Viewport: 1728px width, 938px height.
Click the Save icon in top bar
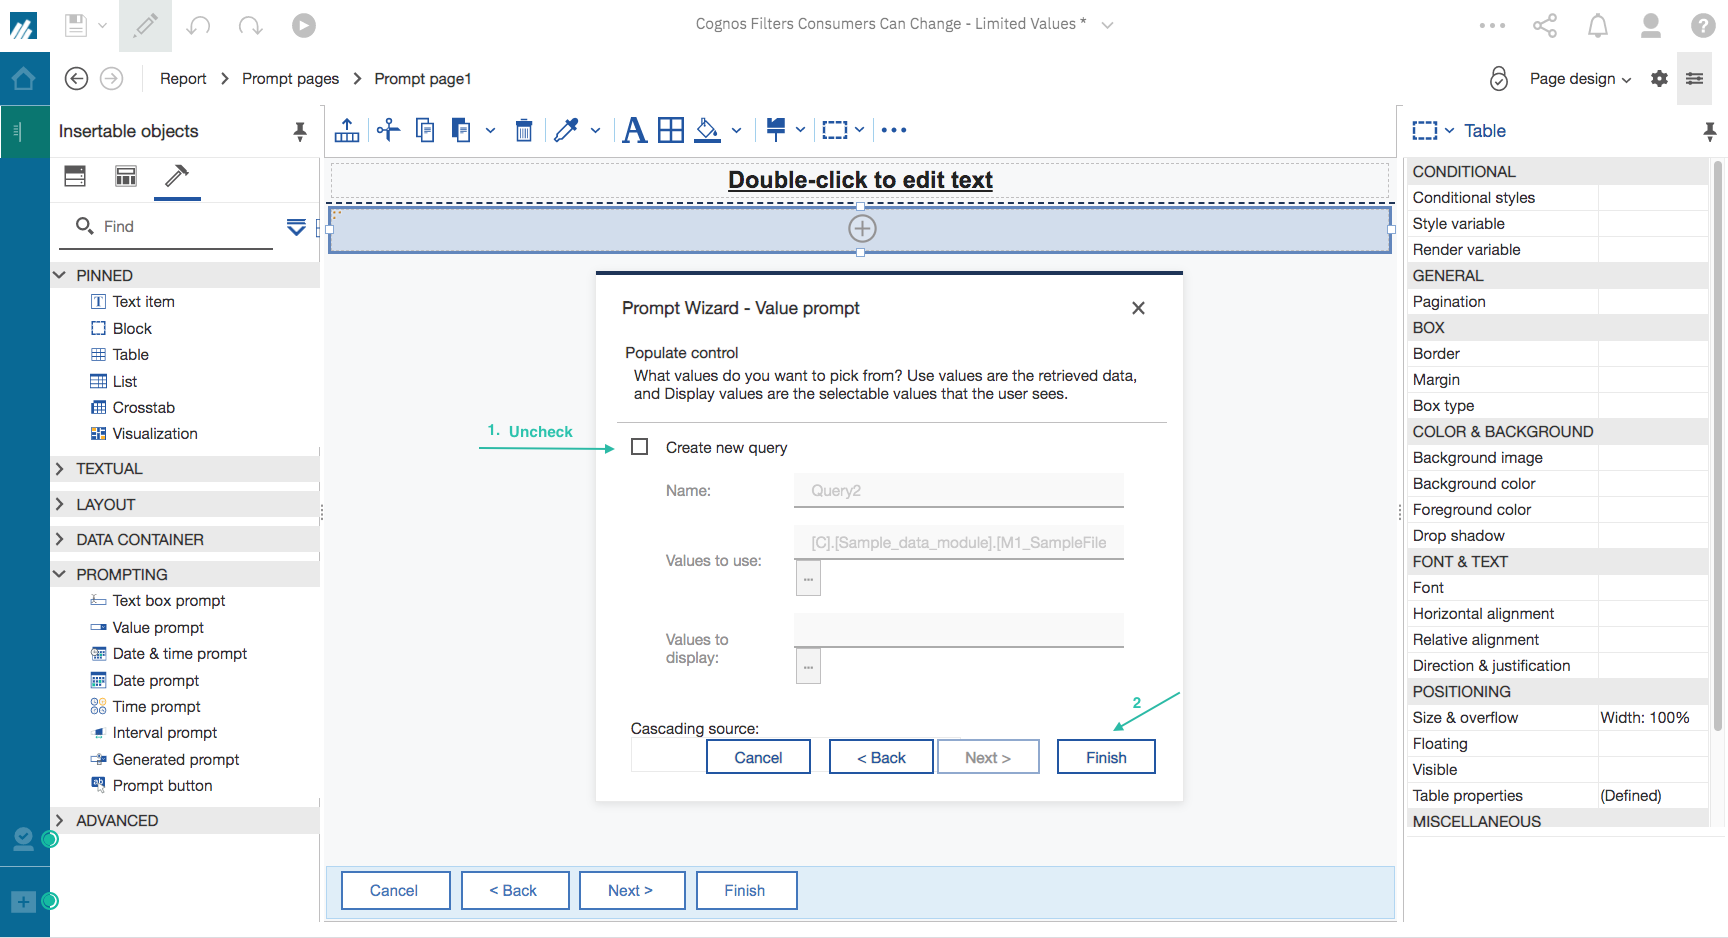76,25
